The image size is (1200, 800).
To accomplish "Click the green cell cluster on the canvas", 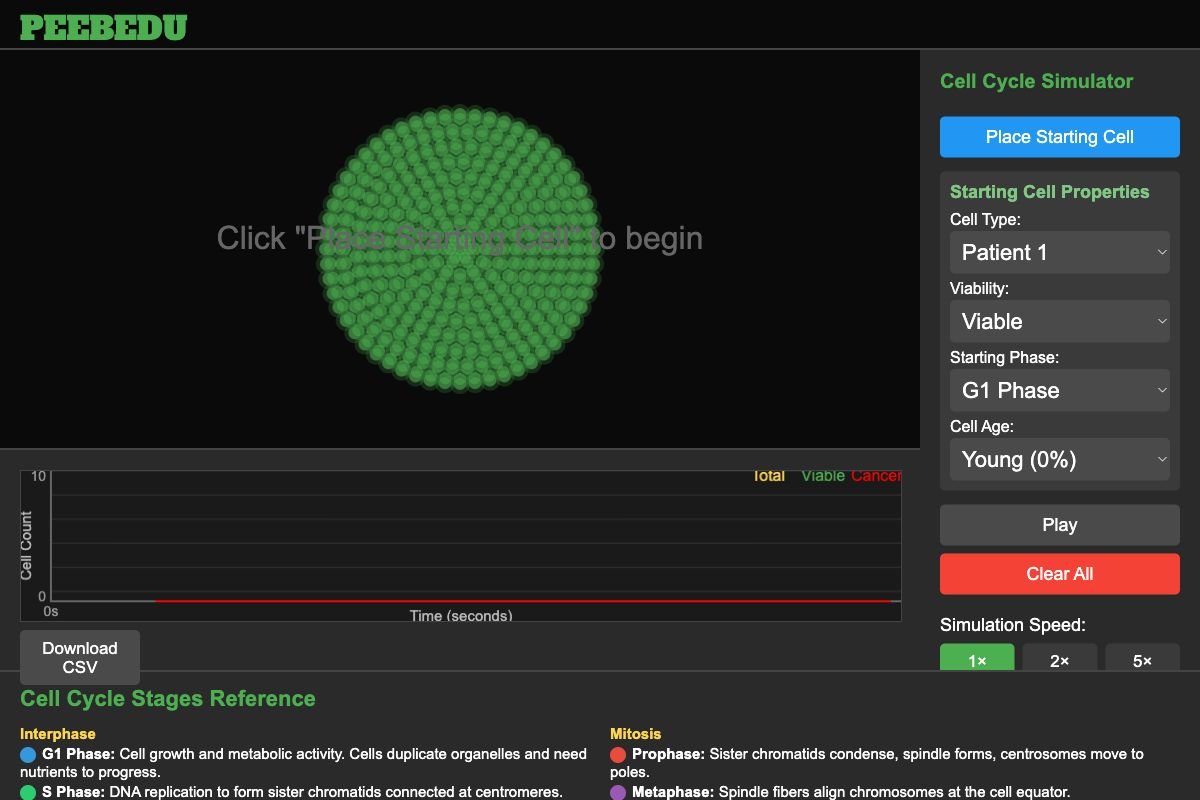I will (460, 248).
